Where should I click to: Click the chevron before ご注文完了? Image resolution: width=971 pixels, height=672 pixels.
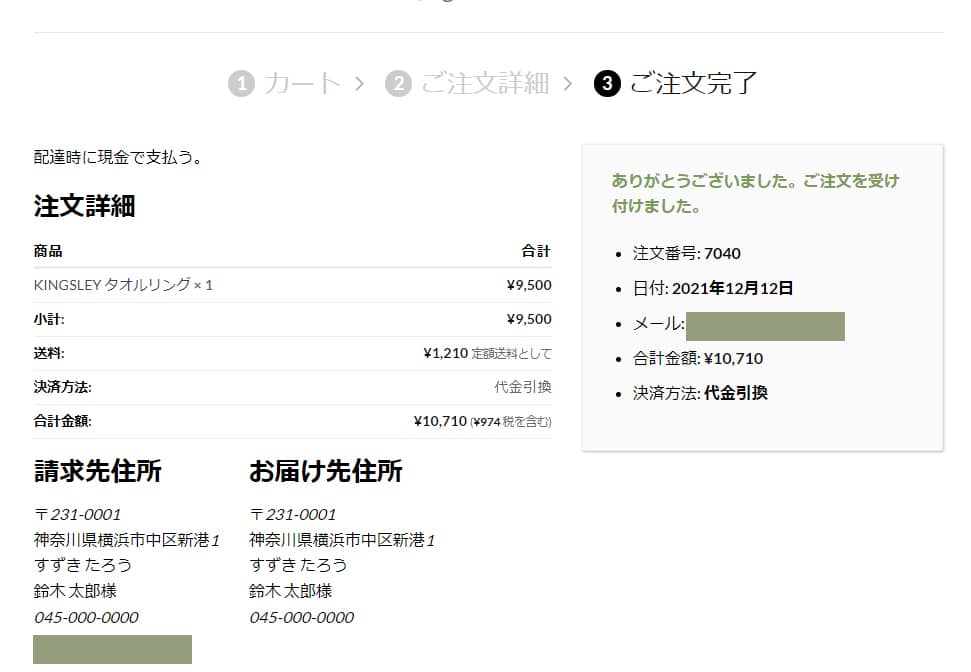568,84
